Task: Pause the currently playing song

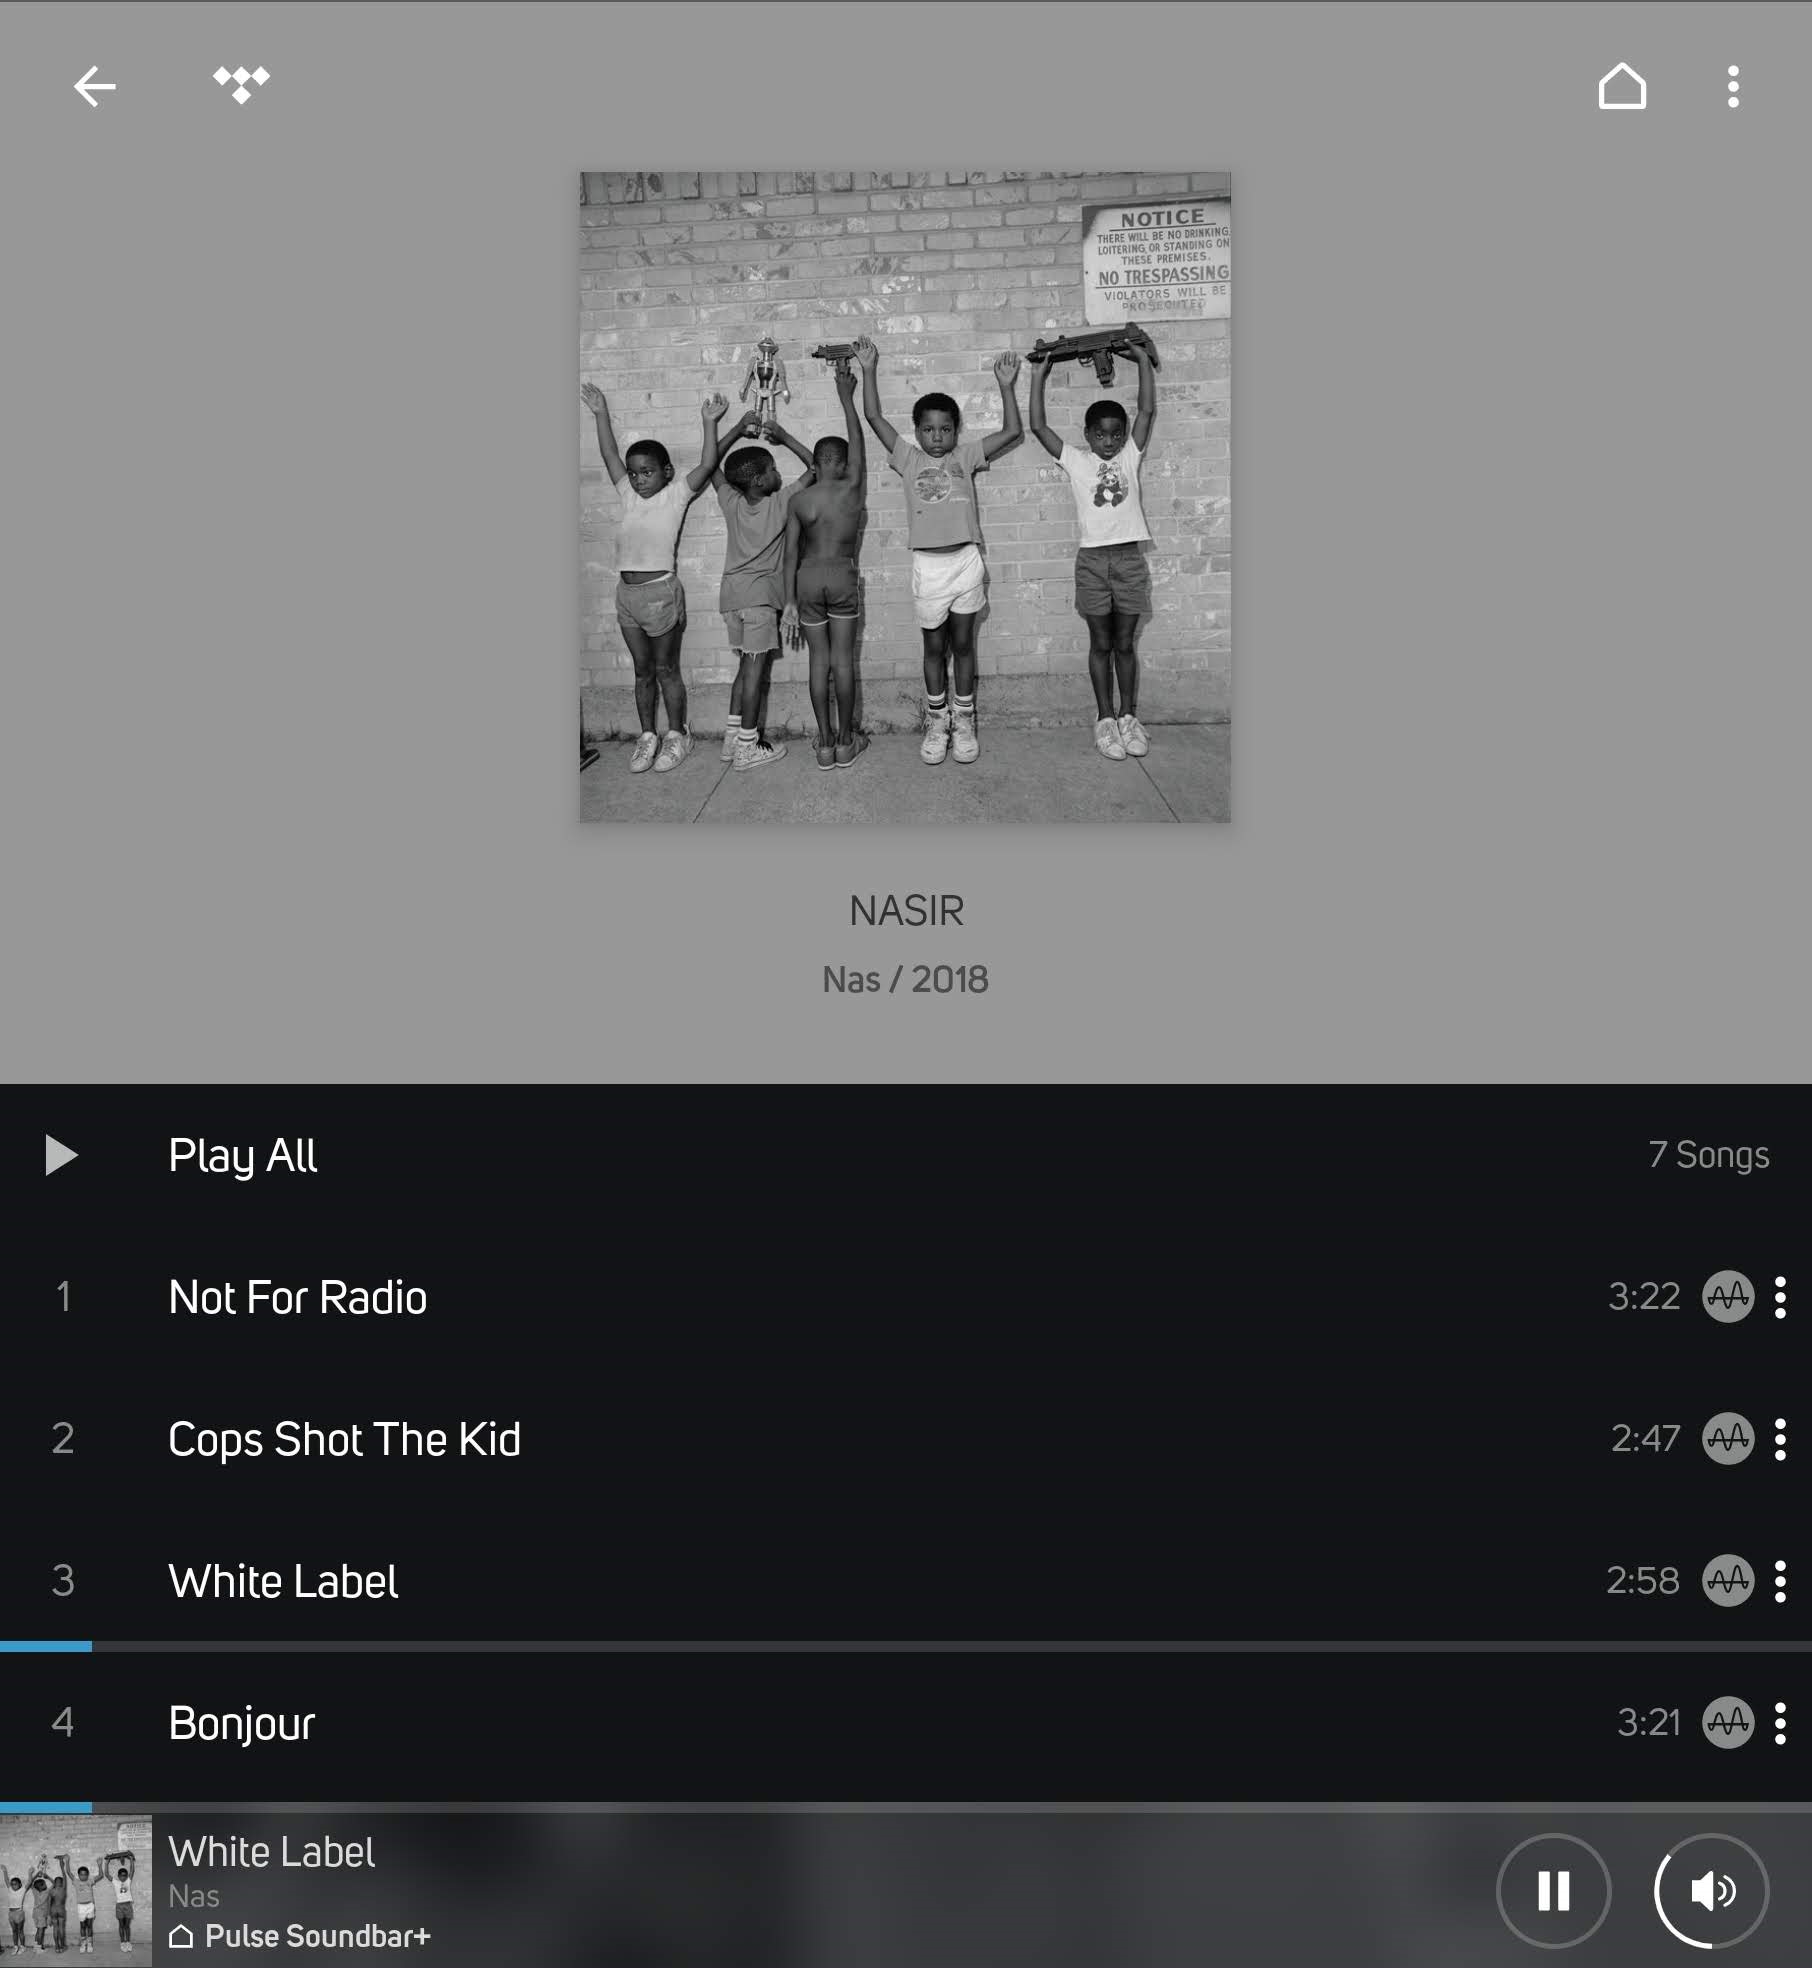Action: click(1553, 1891)
